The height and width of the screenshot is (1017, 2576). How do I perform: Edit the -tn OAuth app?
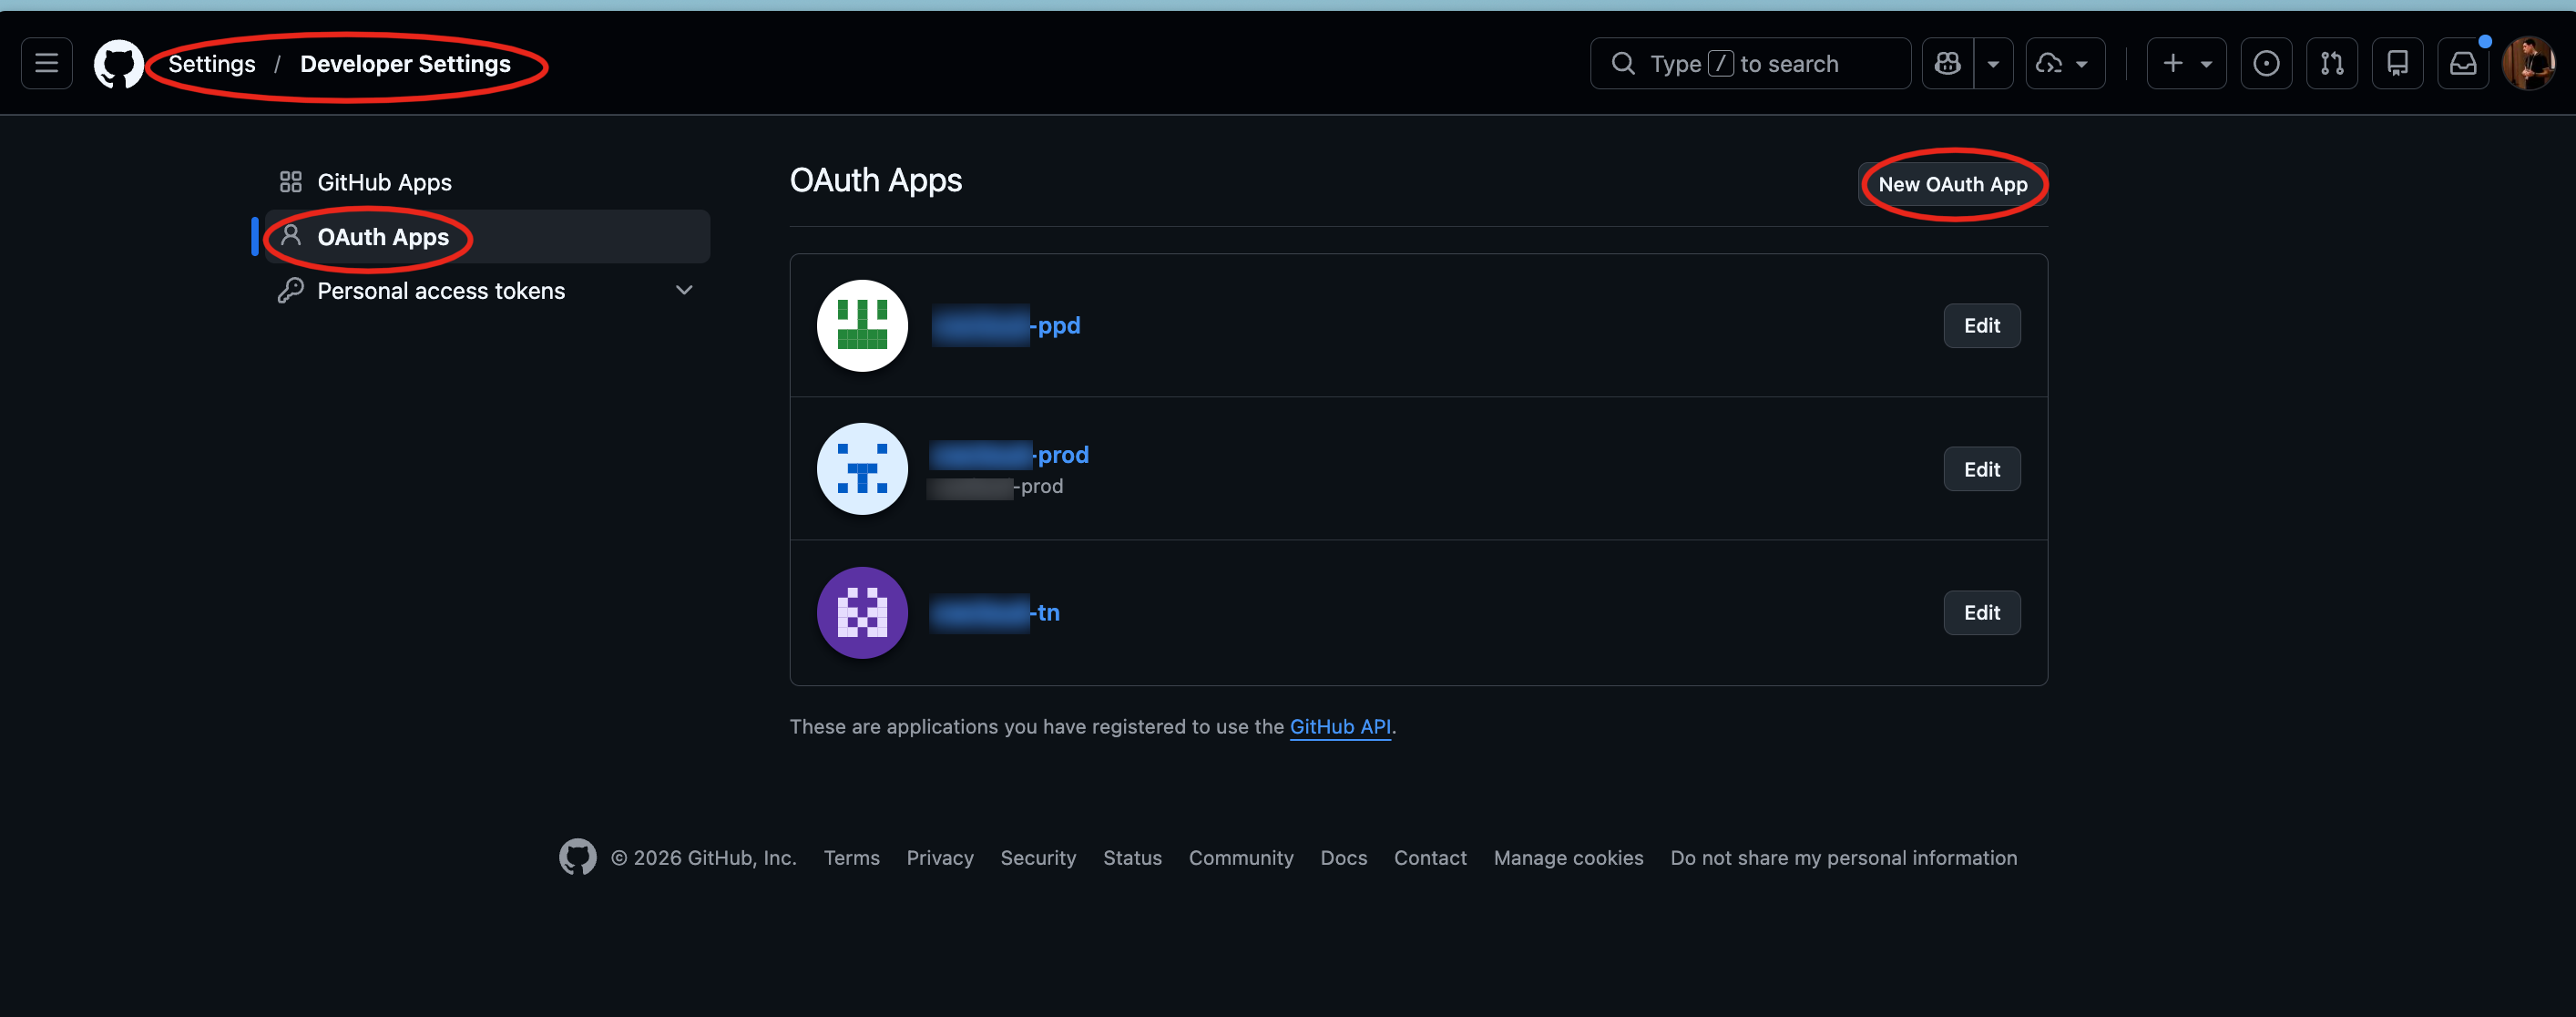click(1981, 613)
